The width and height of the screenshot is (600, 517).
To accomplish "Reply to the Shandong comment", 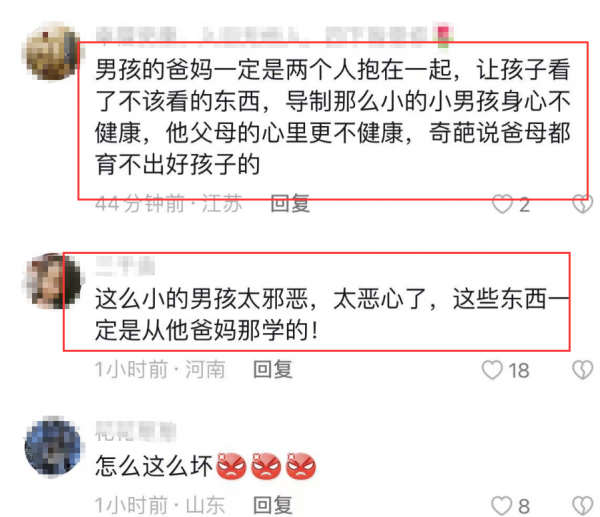I will click(273, 505).
